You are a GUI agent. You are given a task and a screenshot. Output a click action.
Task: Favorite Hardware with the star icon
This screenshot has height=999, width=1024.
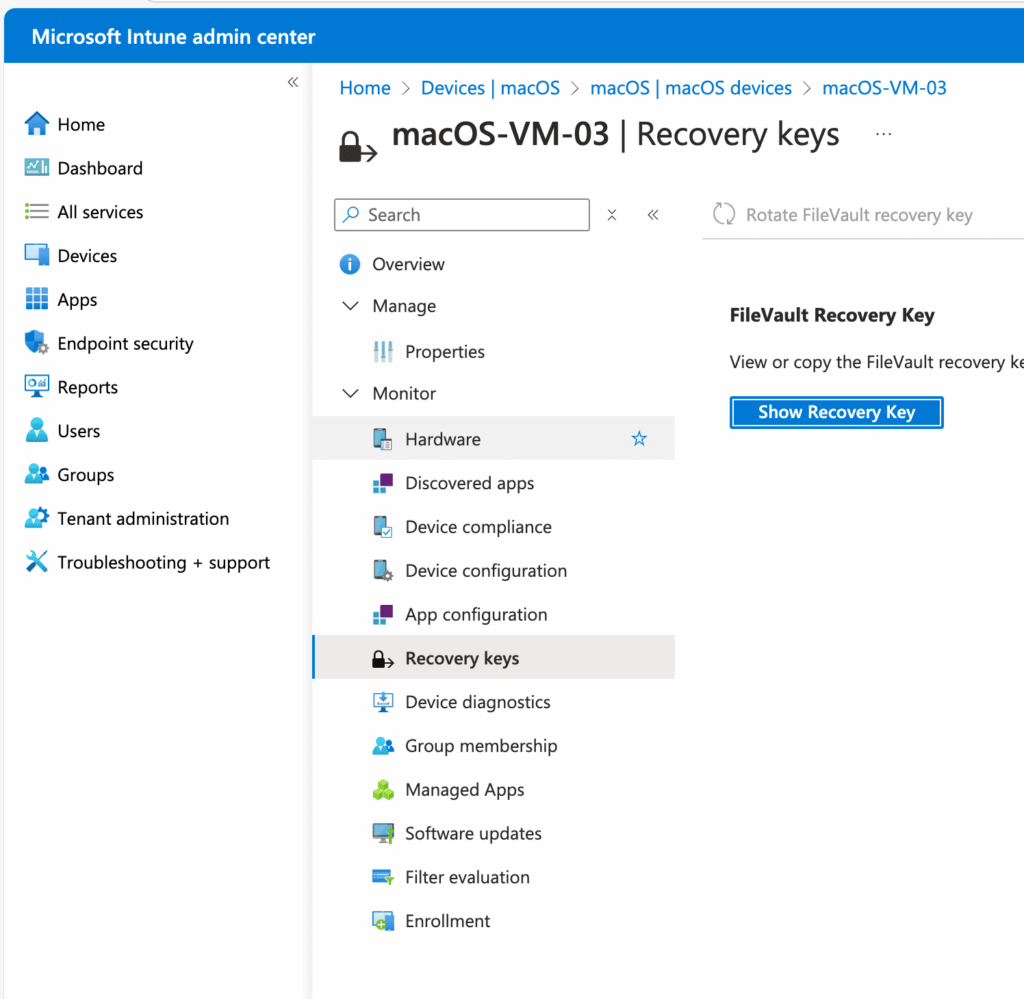[x=639, y=439]
